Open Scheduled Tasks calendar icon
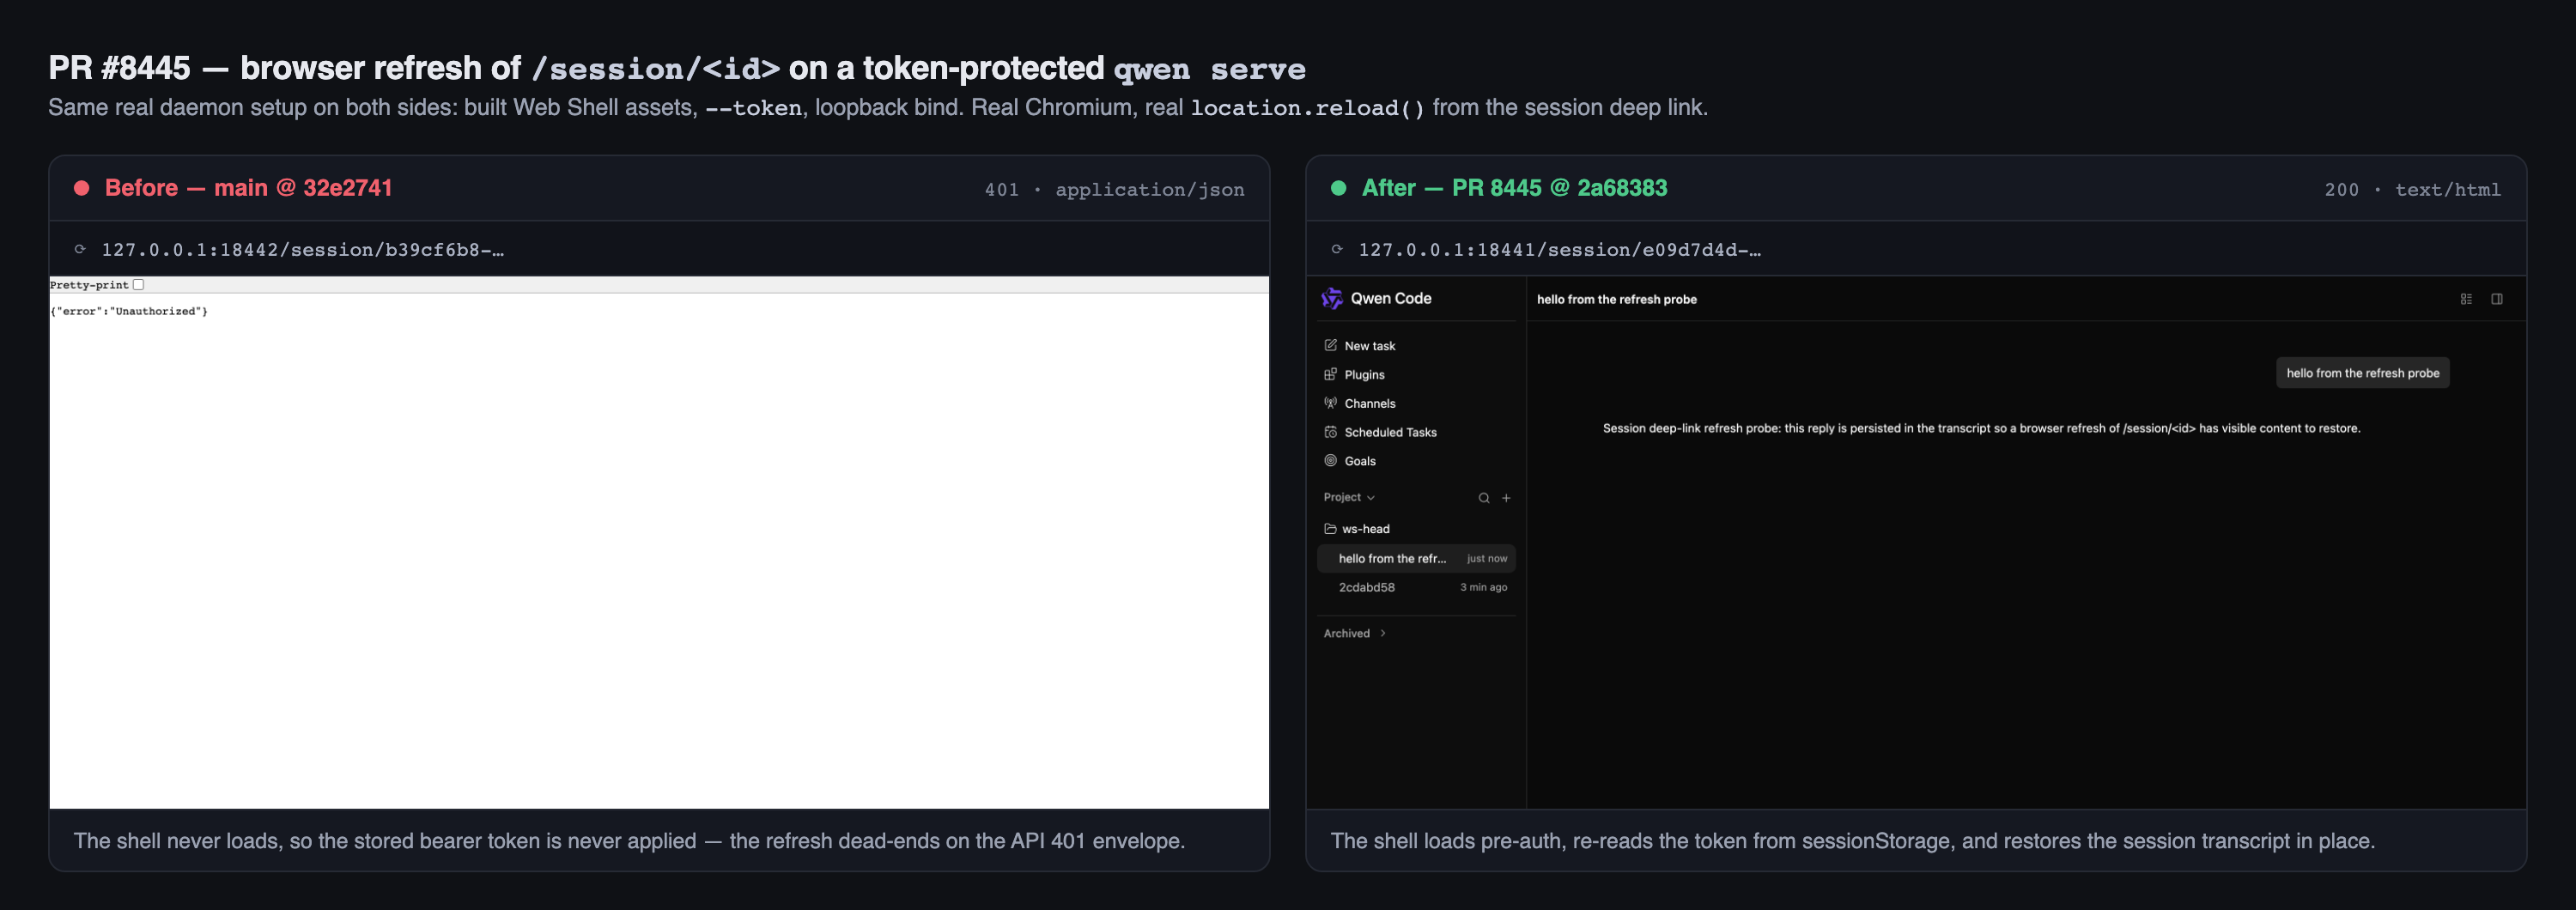Screen dimensions: 2576x910 tap(1330, 432)
